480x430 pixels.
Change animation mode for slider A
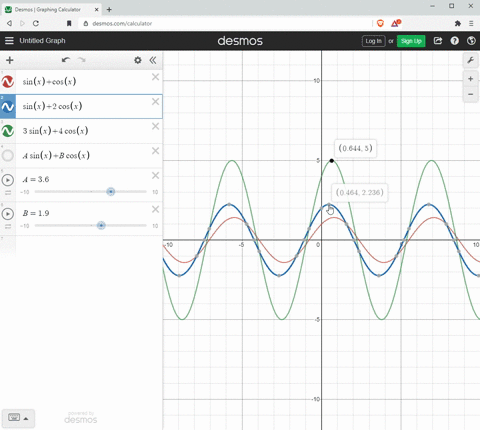pos(8,193)
